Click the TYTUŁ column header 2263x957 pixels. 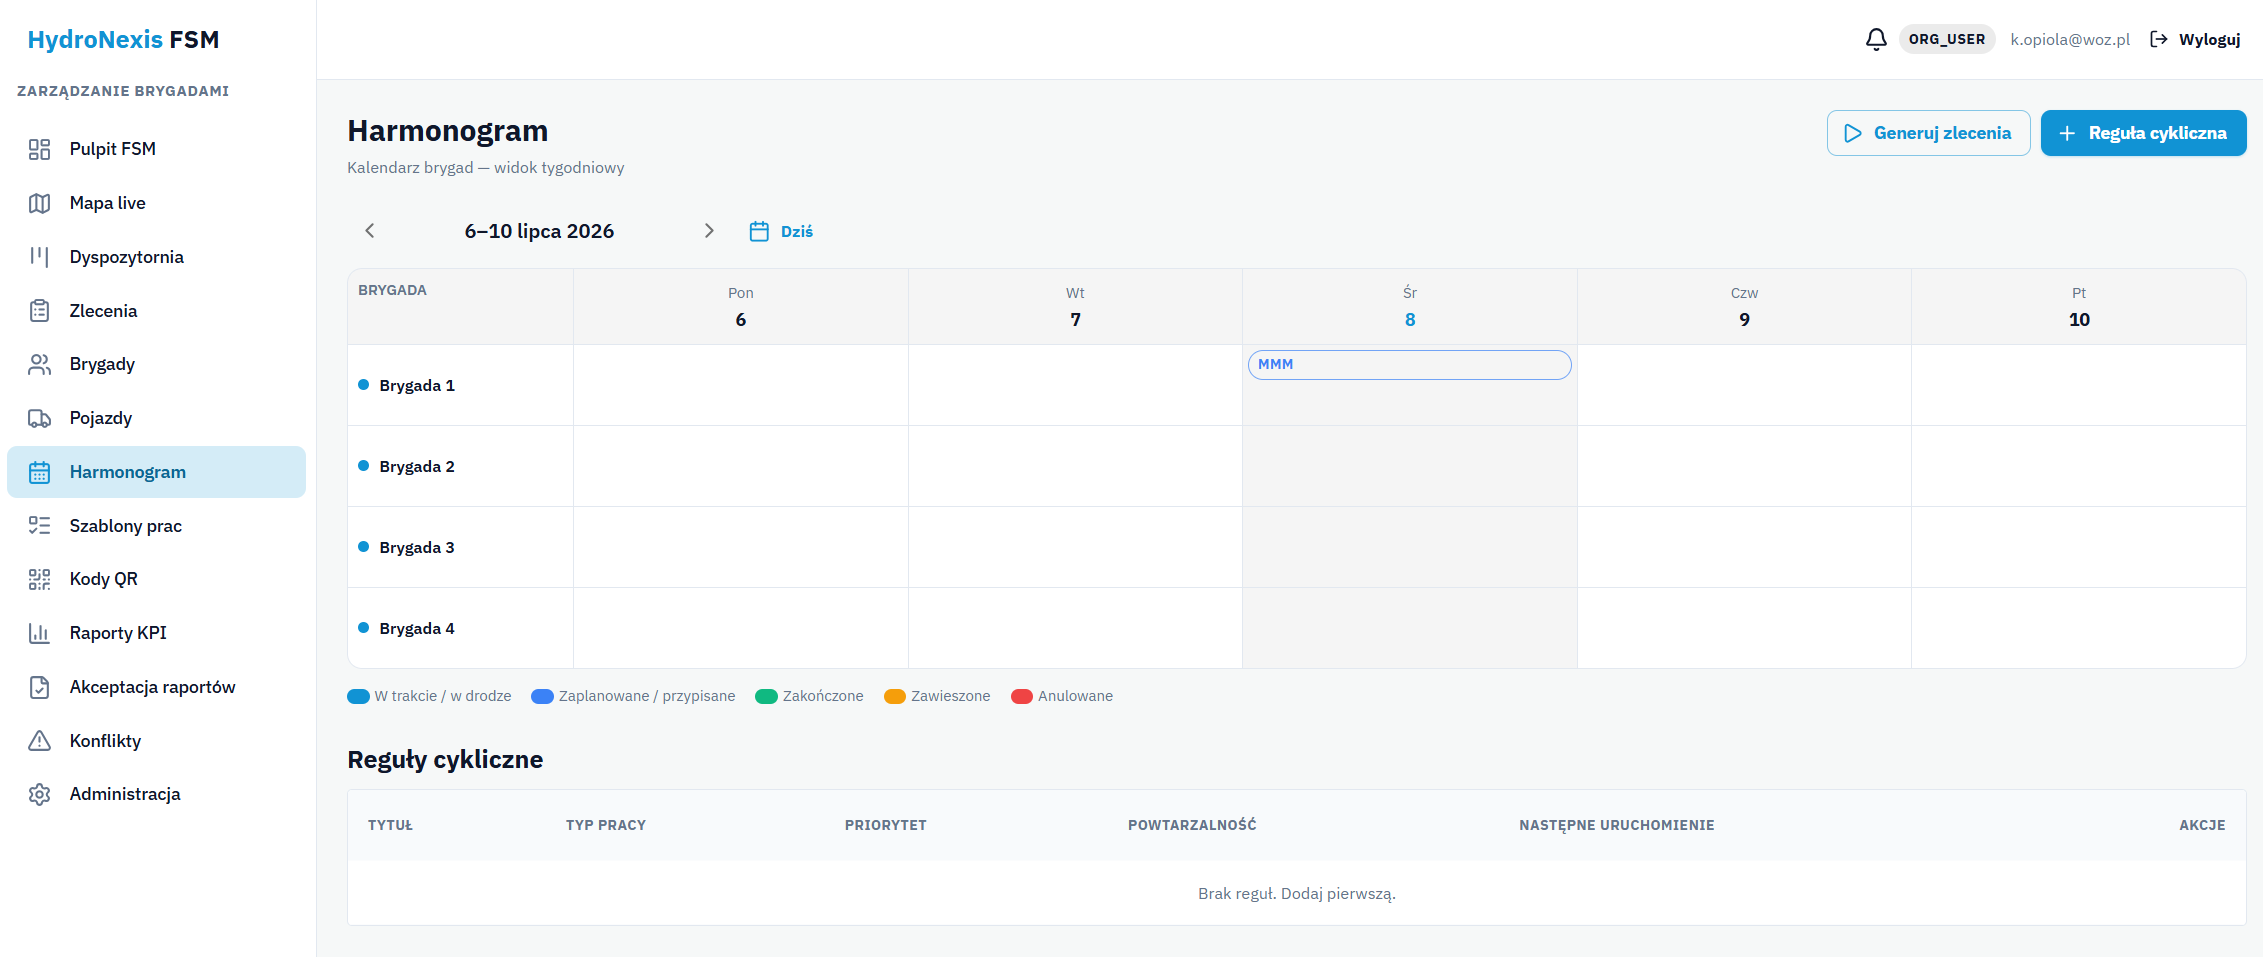pos(390,825)
